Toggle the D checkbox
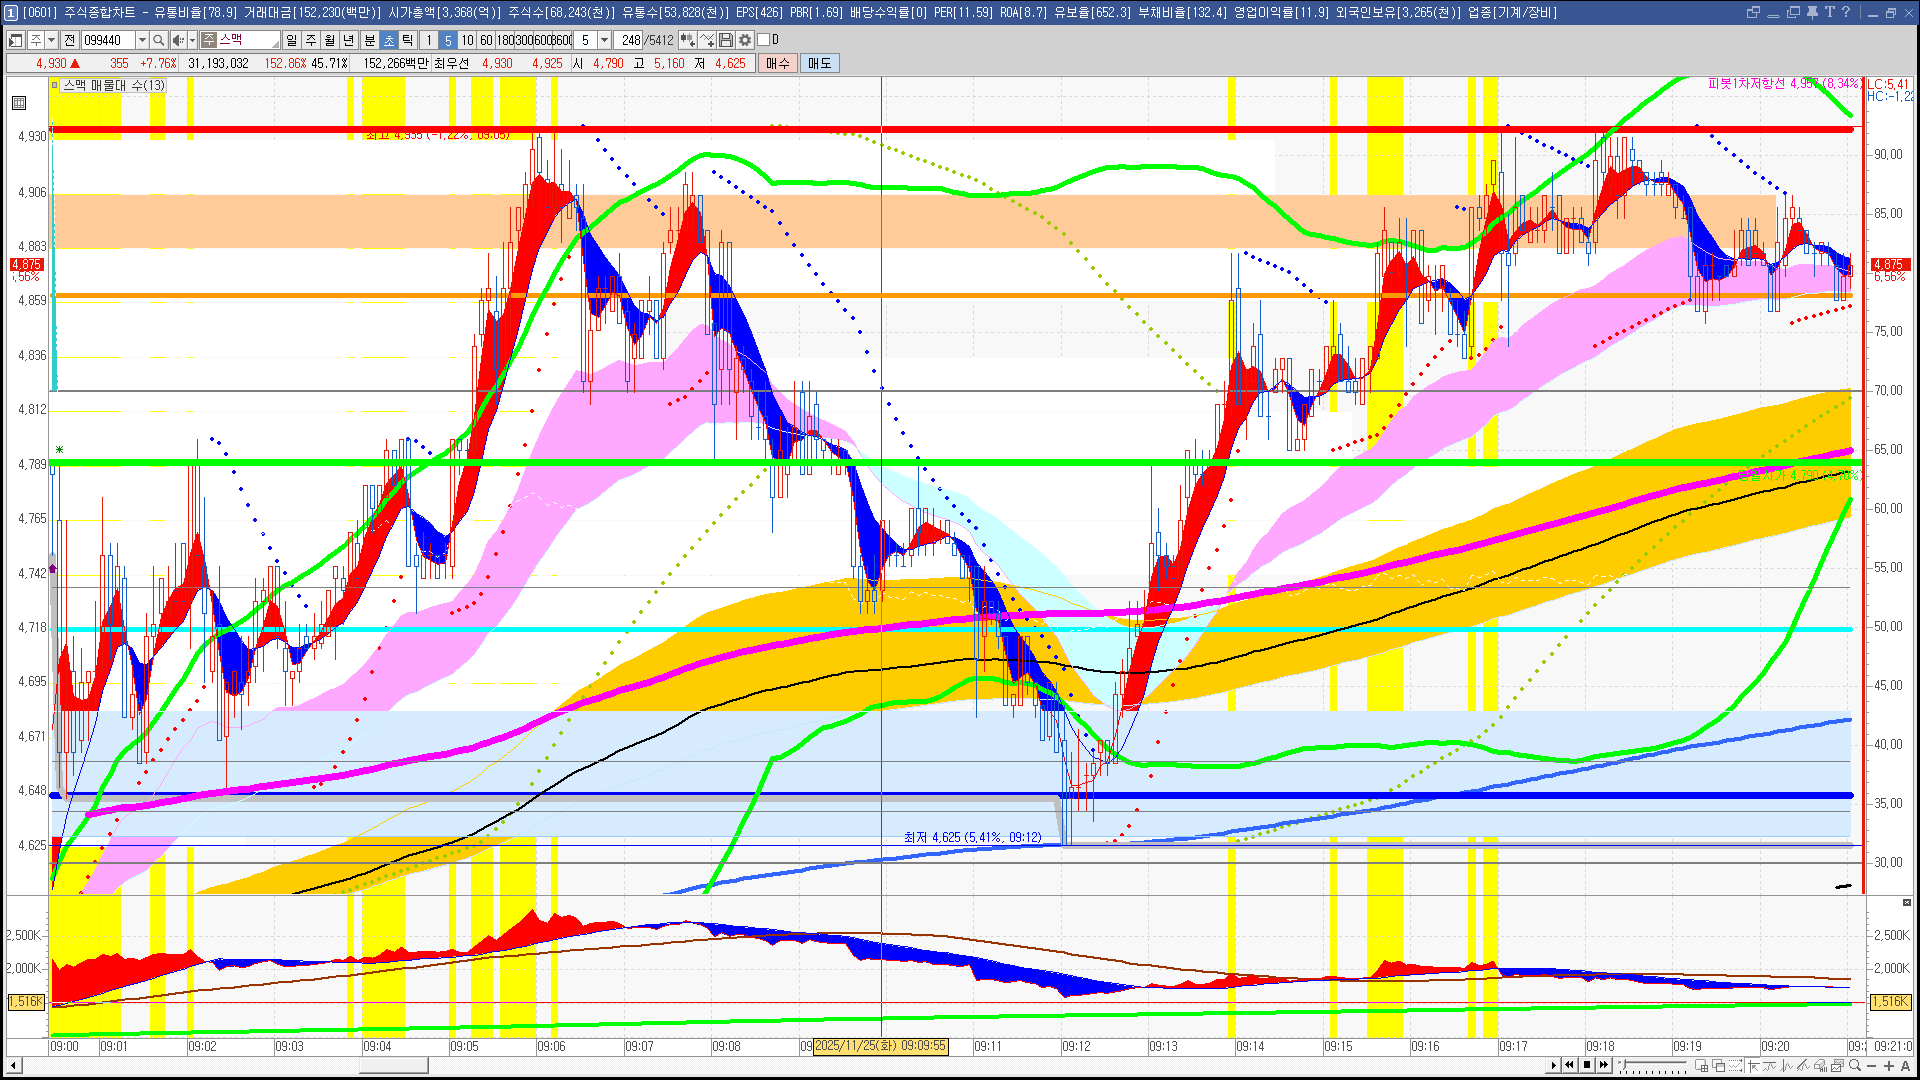The height and width of the screenshot is (1080, 1920). point(764,40)
